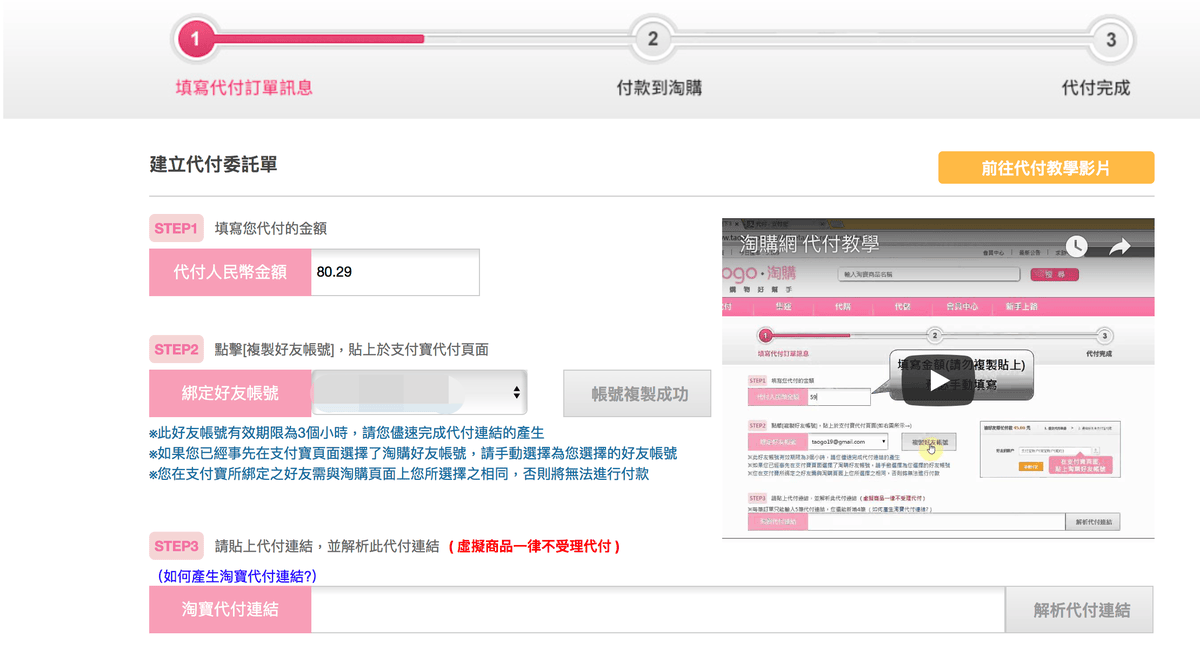Viewport: 1200px width, 656px height.
Task: Click the STEP3 pink badge
Action: click(x=177, y=546)
